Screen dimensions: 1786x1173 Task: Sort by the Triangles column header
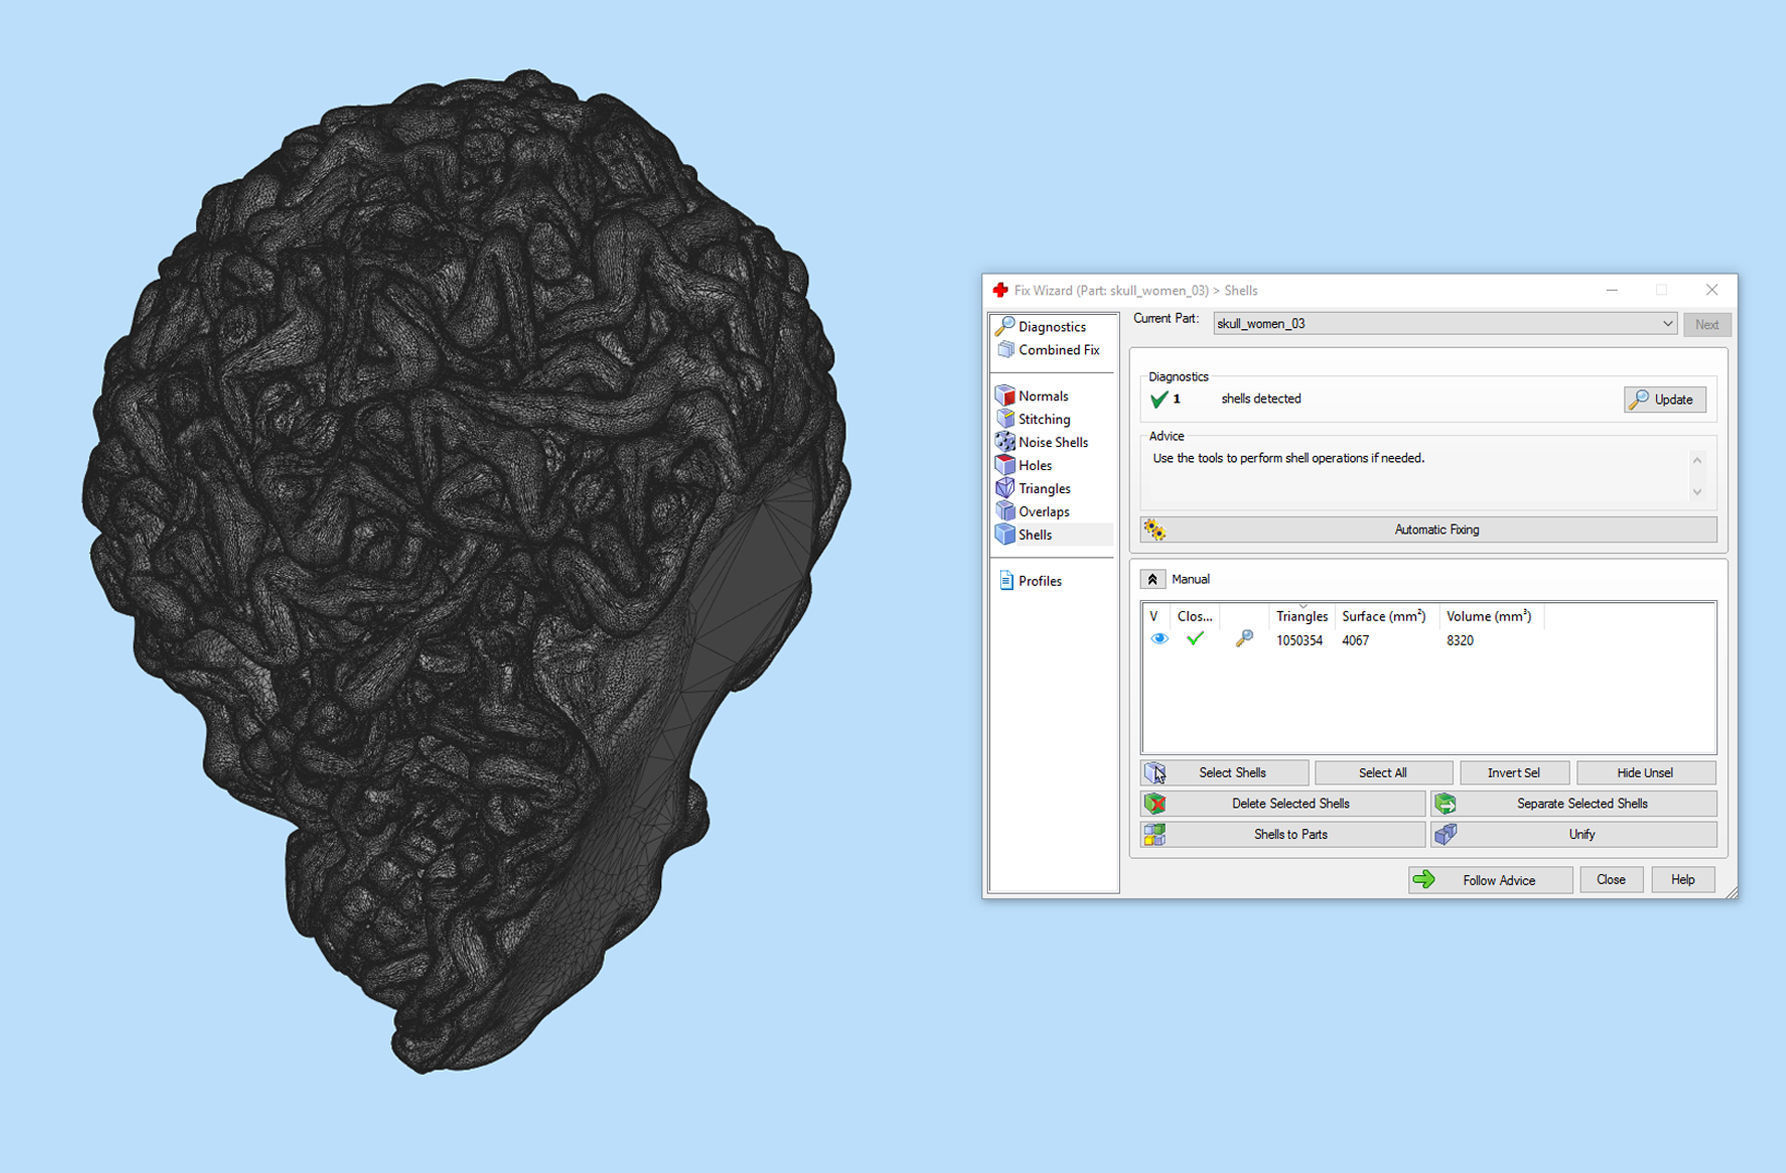click(x=1301, y=616)
